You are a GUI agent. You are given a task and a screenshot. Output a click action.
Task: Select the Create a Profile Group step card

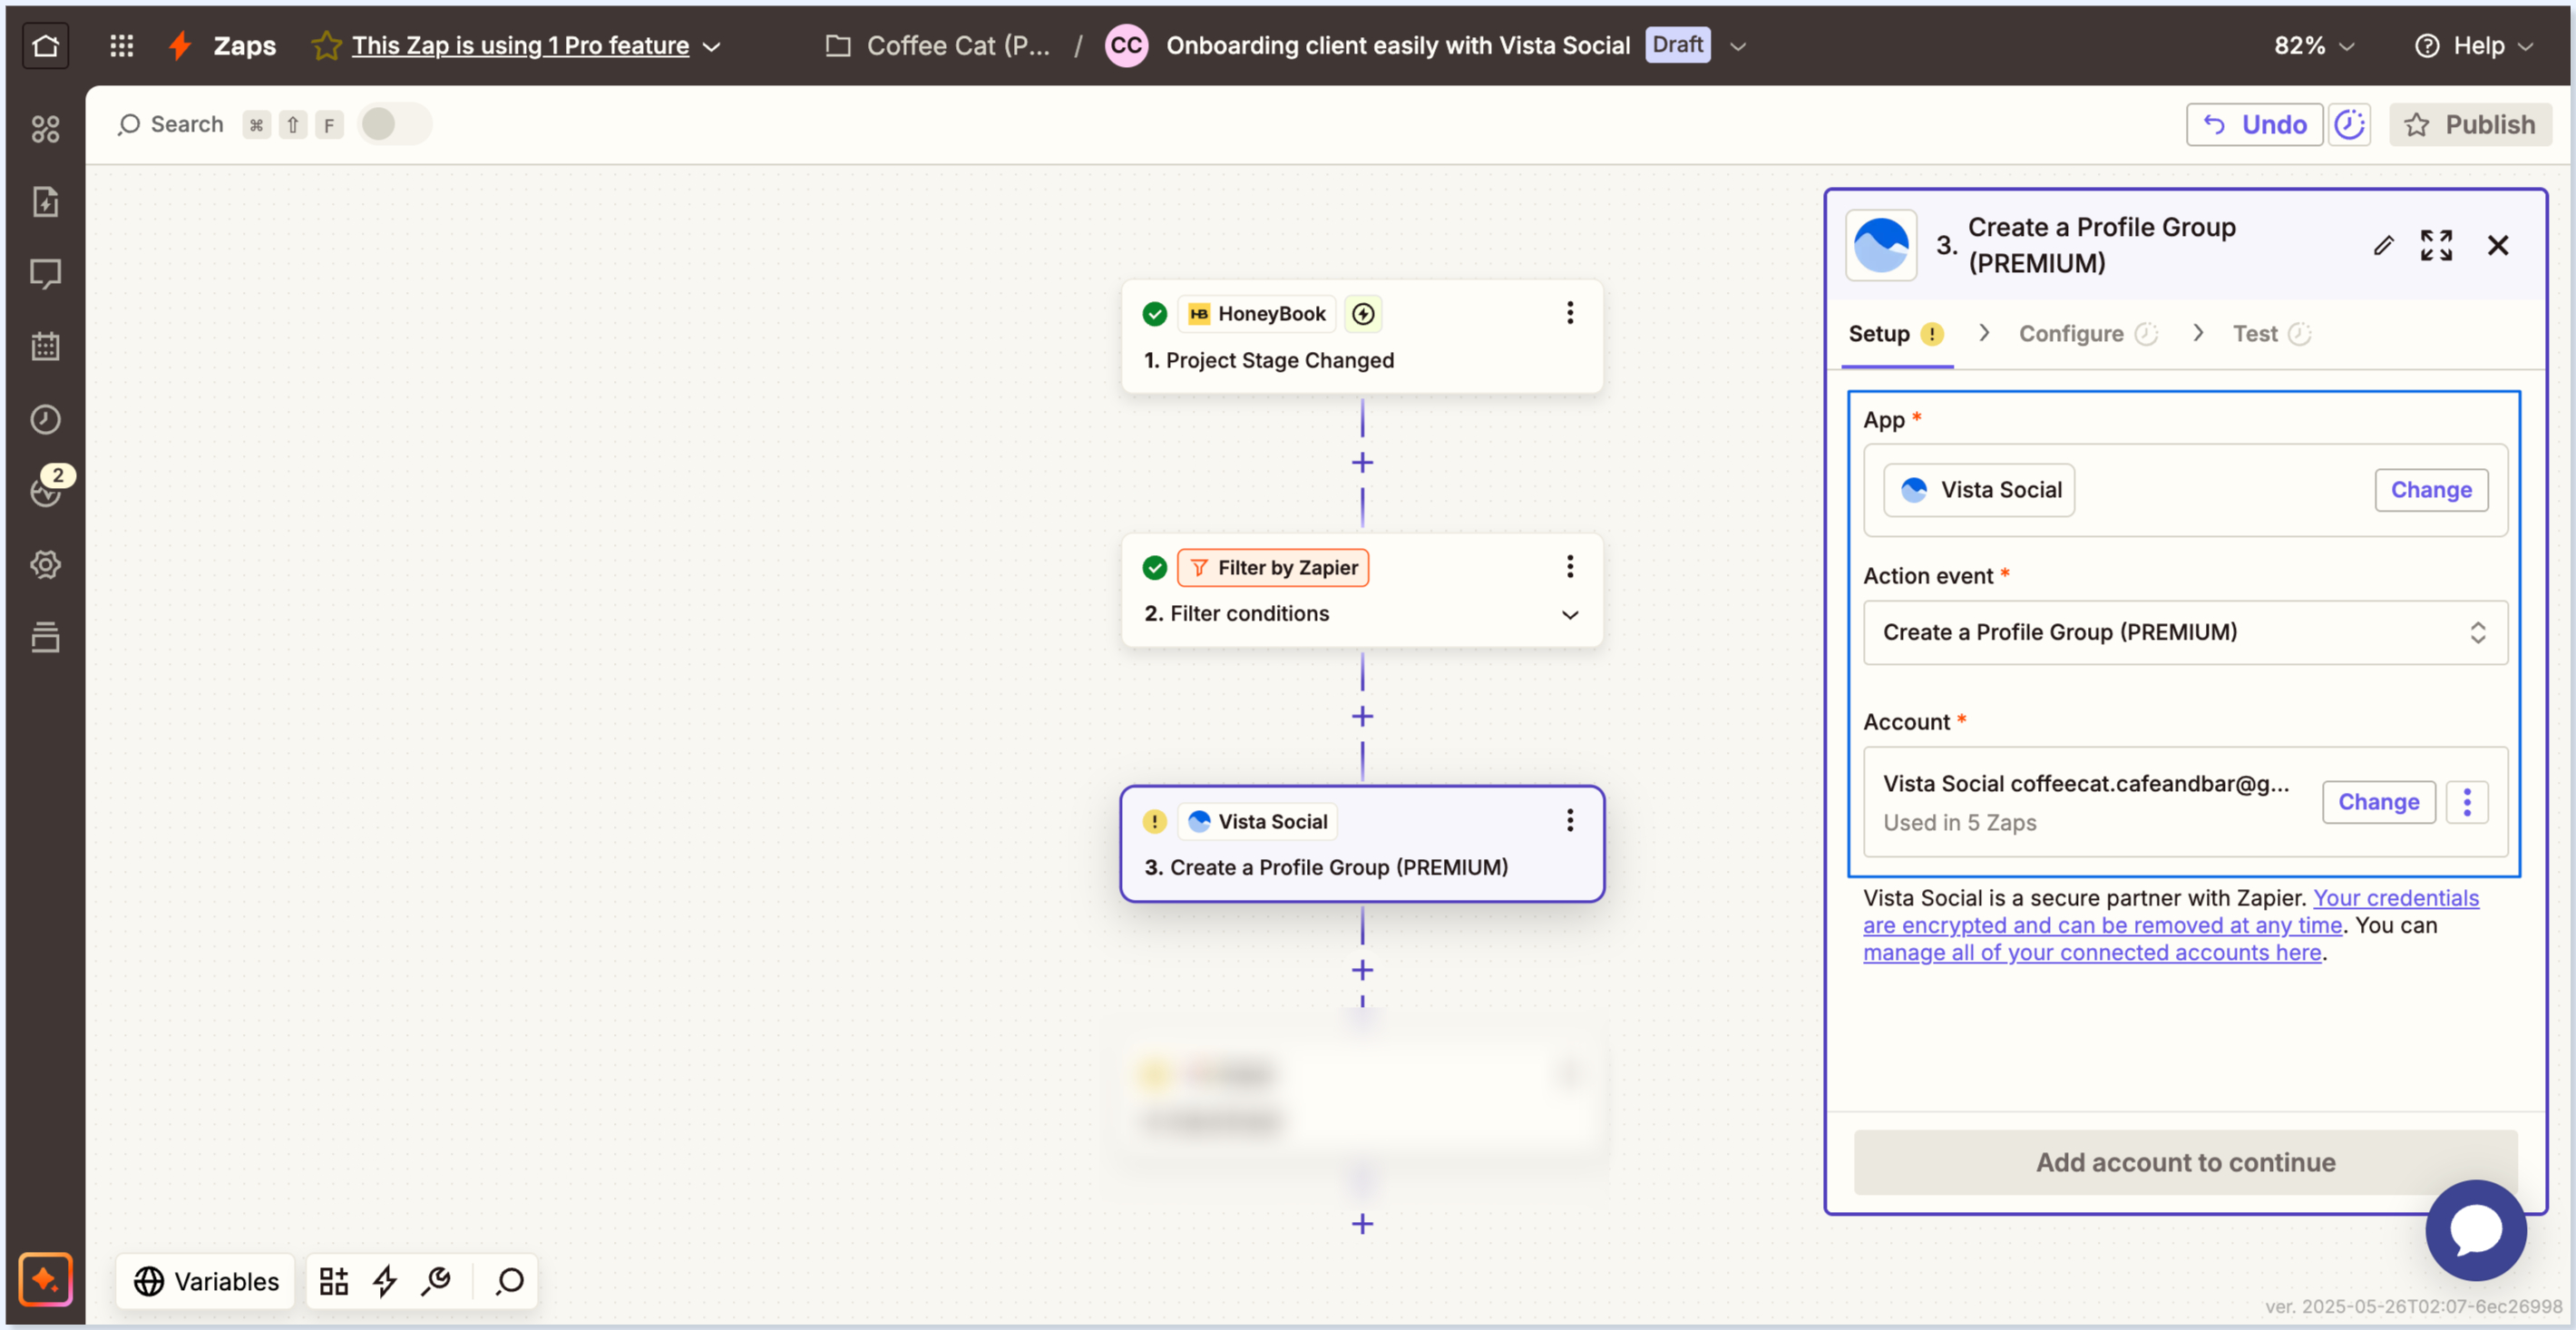(x=1362, y=845)
